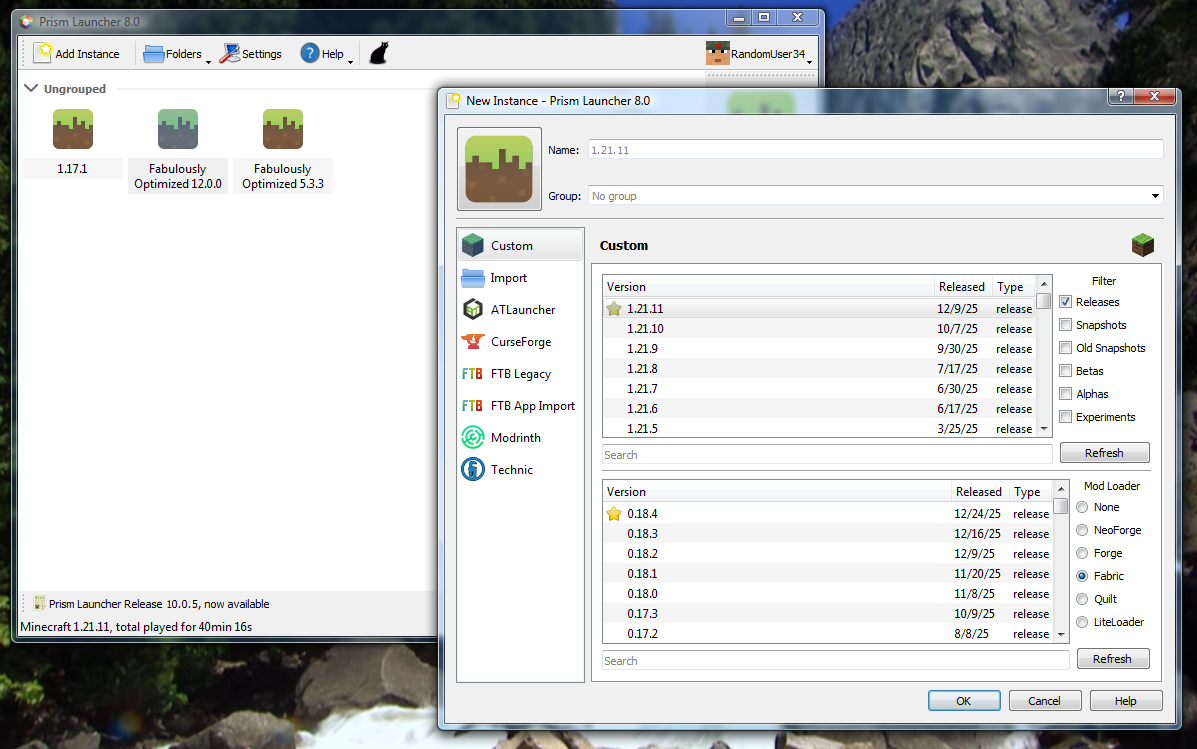Select the Fabulously Optimized 12.0.0 instance
This screenshot has height=749, width=1197.
[178, 151]
